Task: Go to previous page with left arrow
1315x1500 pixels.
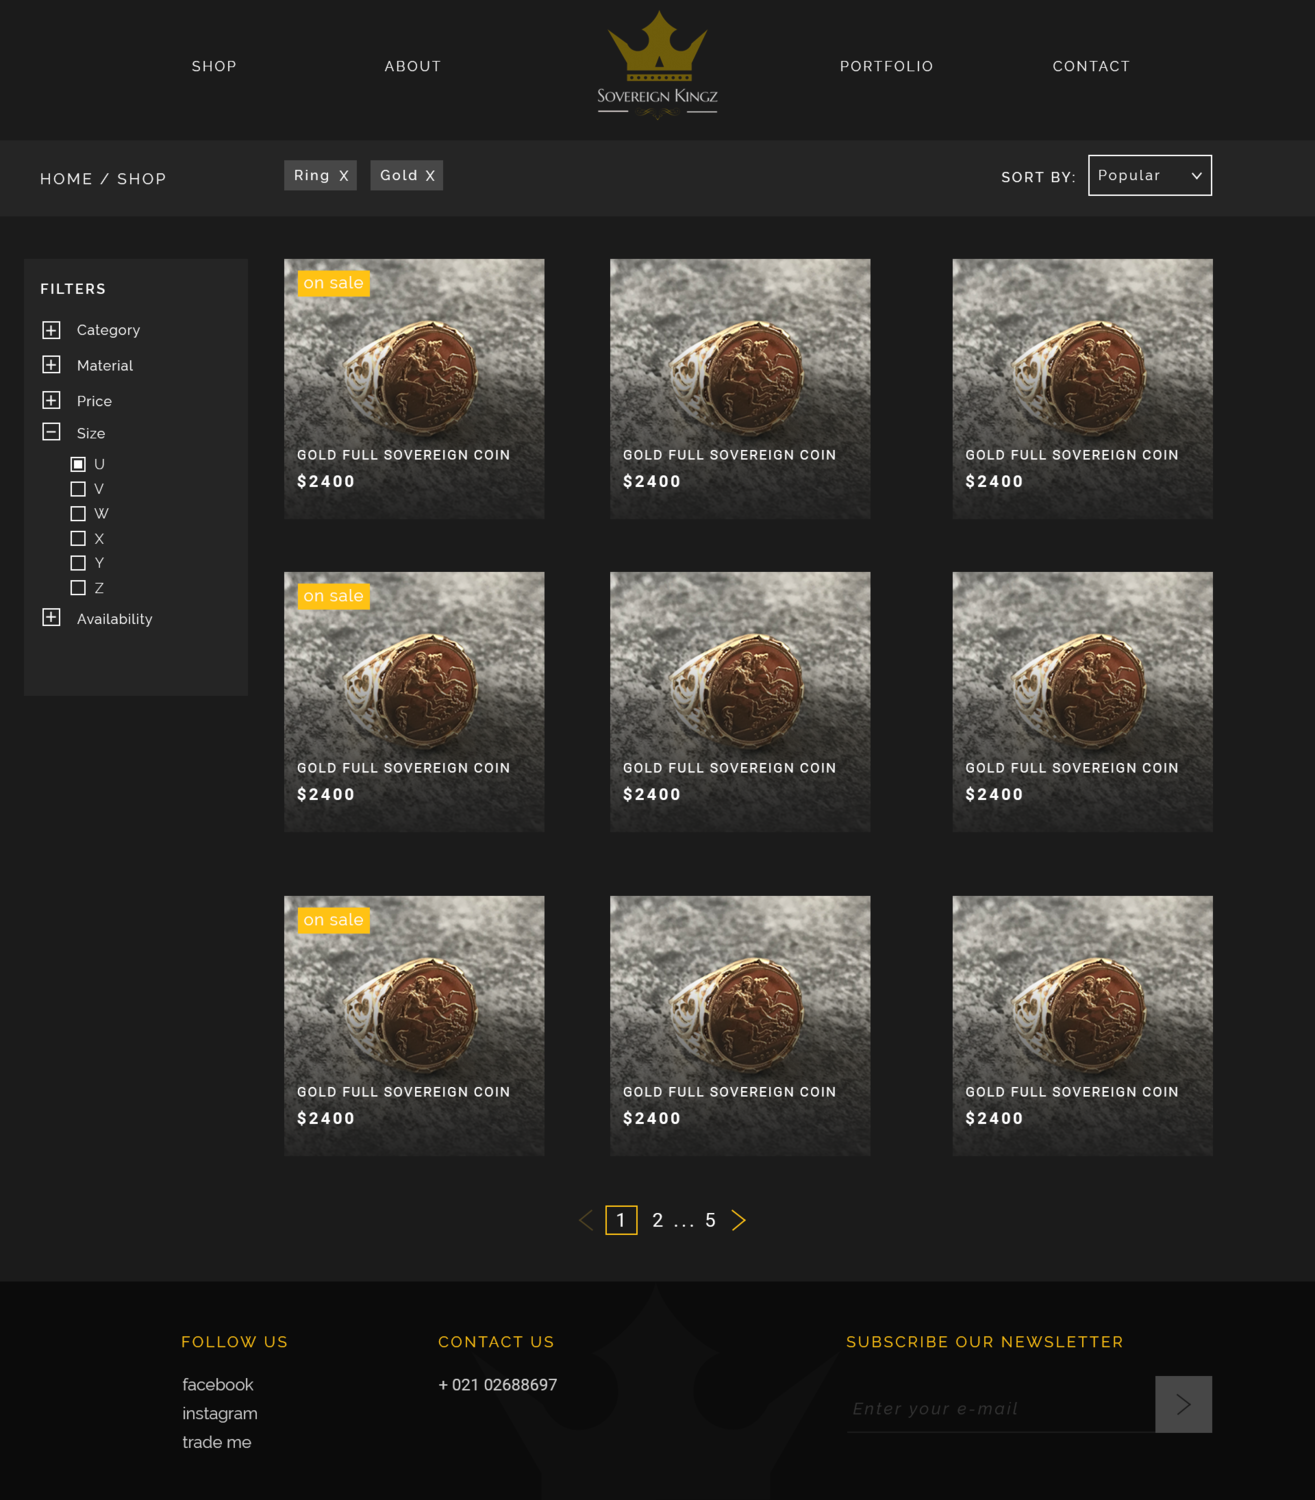Action: pos(586,1220)
